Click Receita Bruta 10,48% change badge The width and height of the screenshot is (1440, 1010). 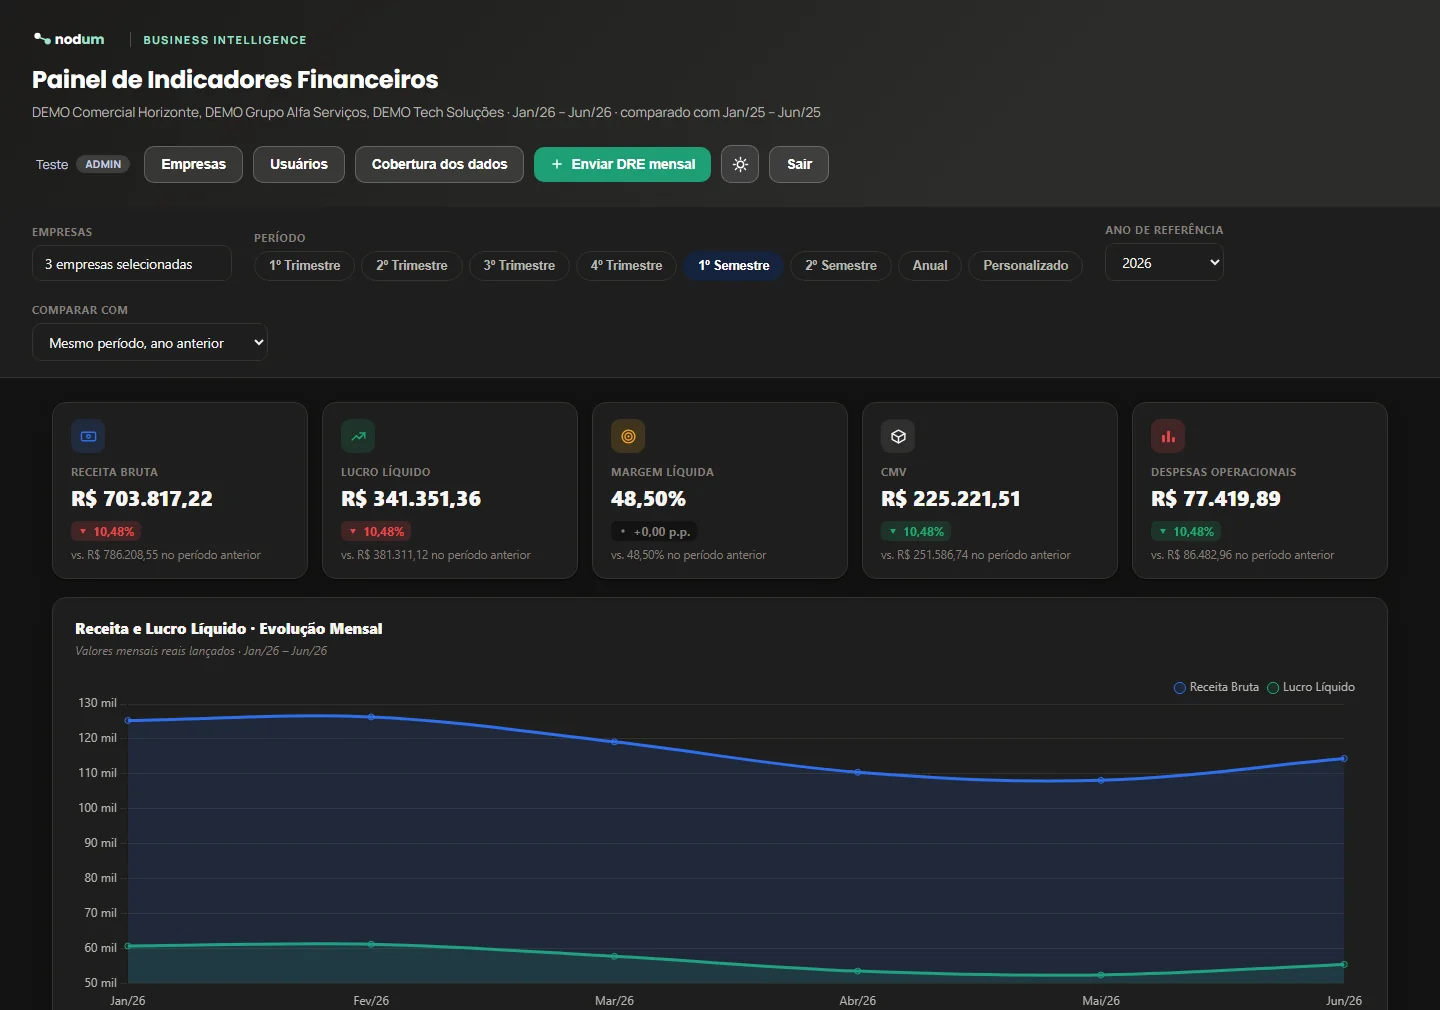tap(106, 531)
